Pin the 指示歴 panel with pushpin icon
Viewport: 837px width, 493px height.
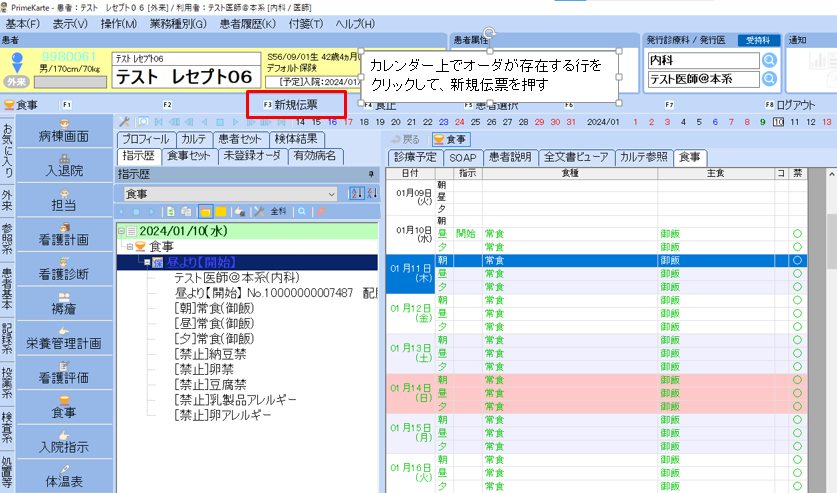pos(371,174)
